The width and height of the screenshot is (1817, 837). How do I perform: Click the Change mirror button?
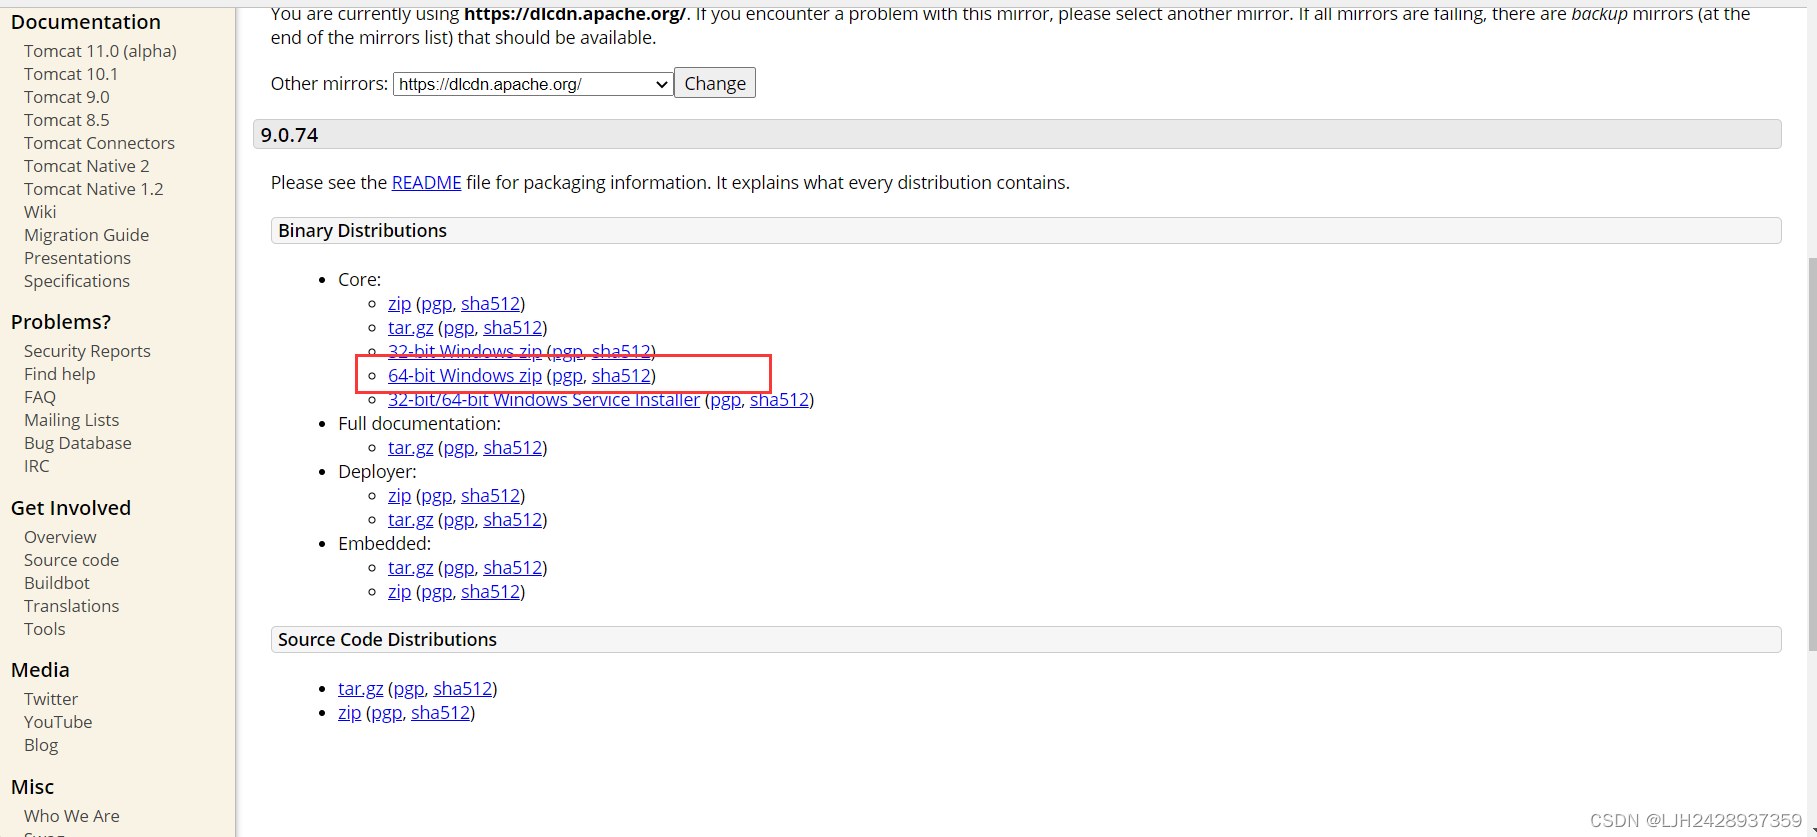[715, 83]
